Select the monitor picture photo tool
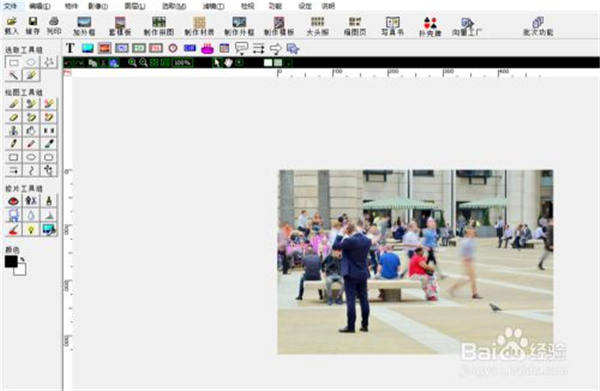 [x=49, y=230]
